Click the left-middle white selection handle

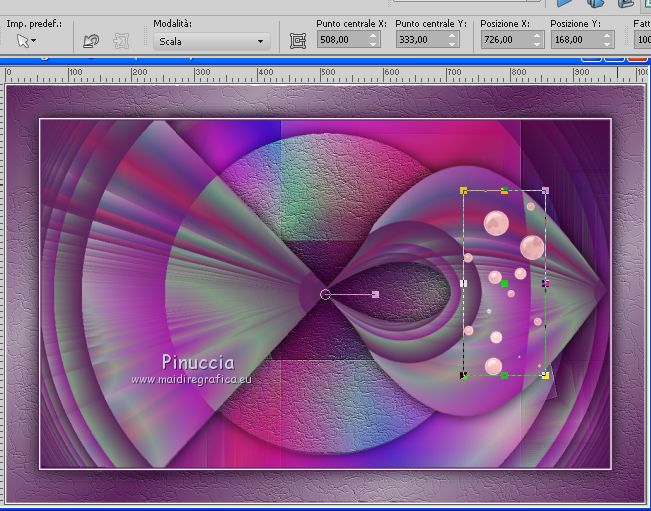tap(463, 284)
